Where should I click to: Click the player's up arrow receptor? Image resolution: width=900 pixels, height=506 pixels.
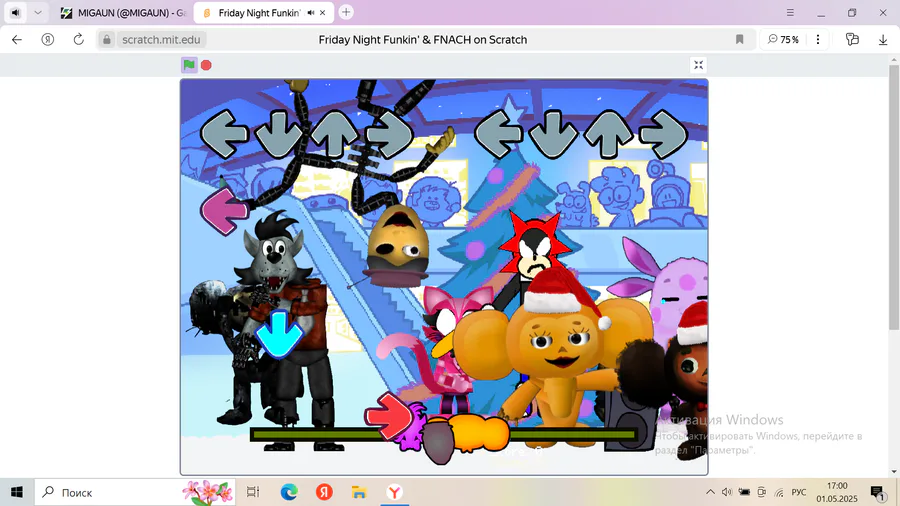(608, 135)
